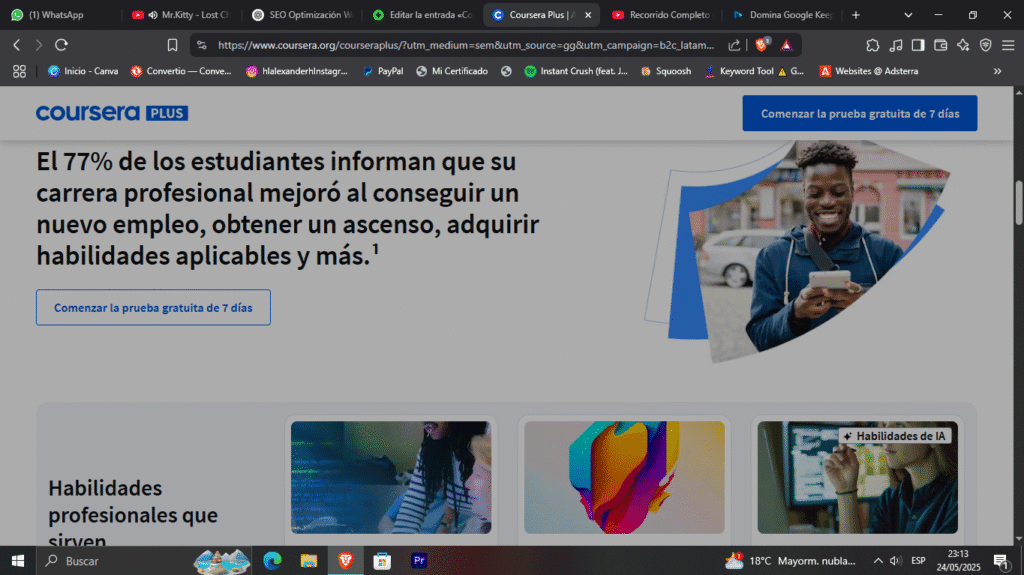Open Mi Certificado bookmark
This screenshot has height=575, width=1024.
(452, 71)
